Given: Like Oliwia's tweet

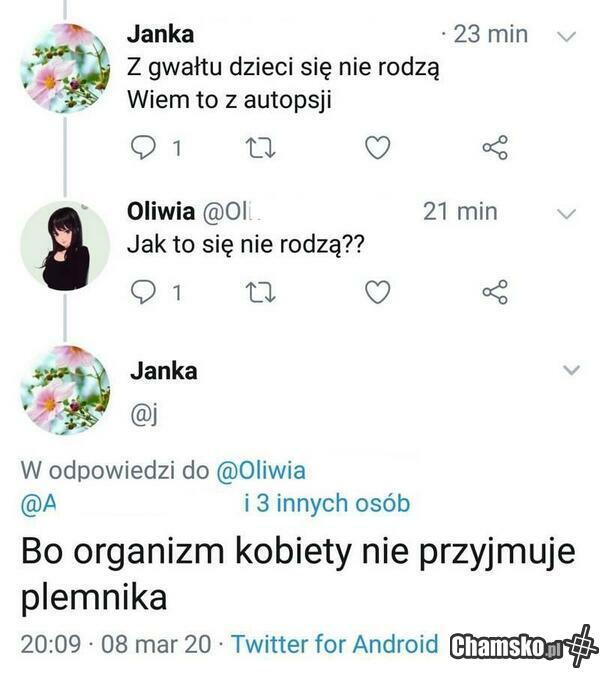Looking at the screenshot, I should pyautogui.click(x=376, y=292).
